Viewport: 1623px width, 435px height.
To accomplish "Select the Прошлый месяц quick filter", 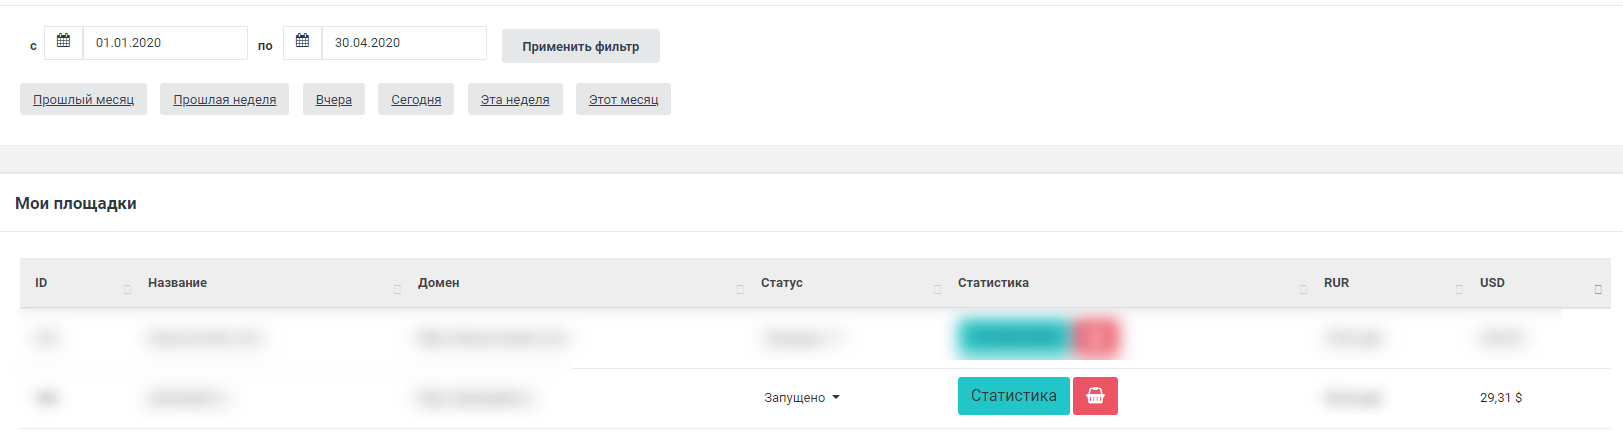I will coord(83,99).
